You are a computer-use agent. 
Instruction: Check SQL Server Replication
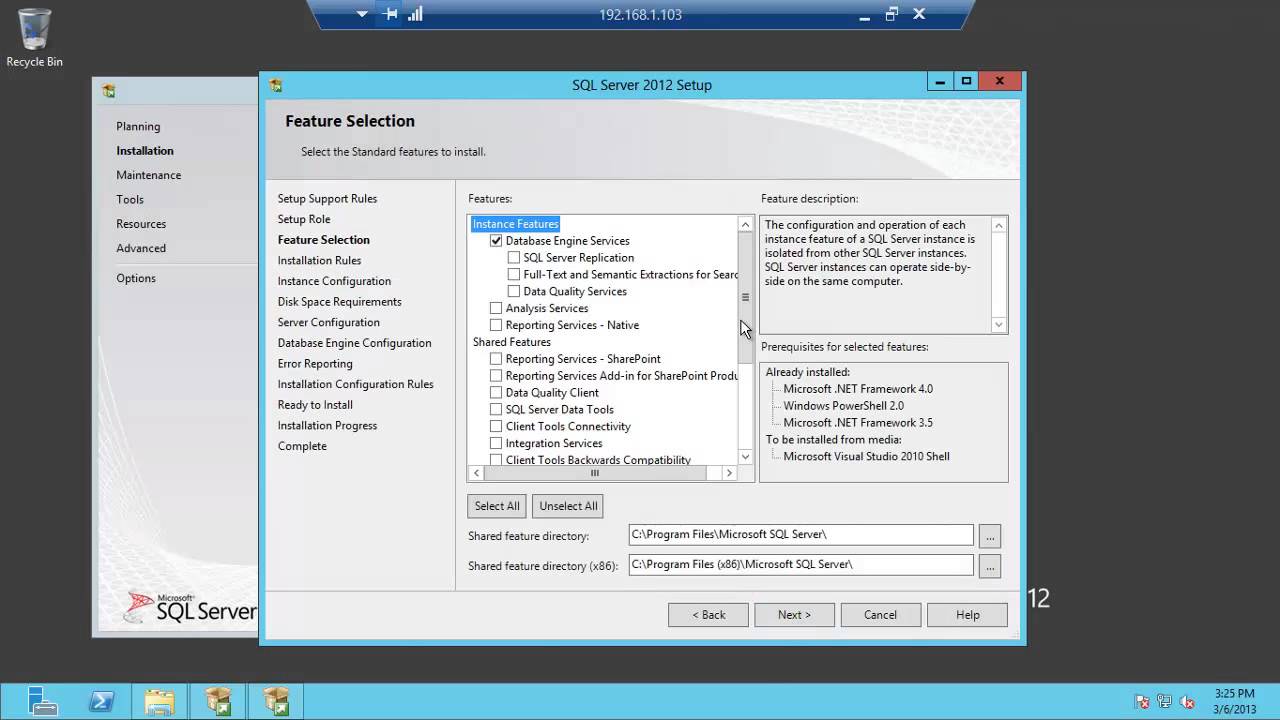tap(514, 258)
